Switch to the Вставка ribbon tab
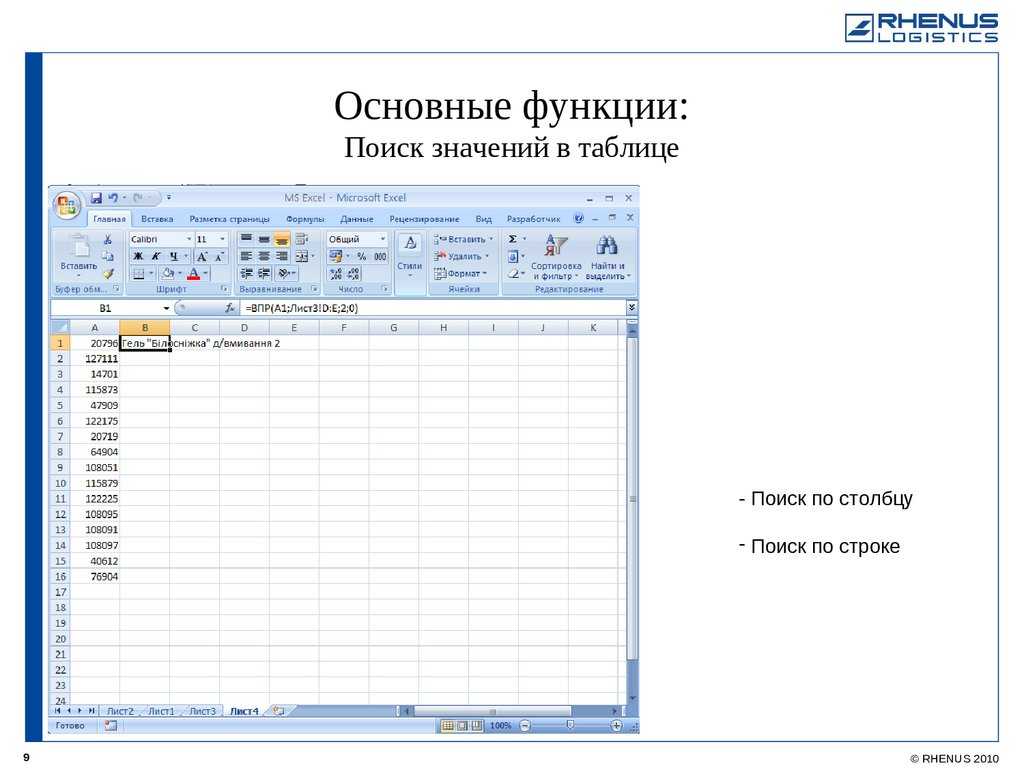The height and width of the screenshot is (768, 1024). [157, 219]
